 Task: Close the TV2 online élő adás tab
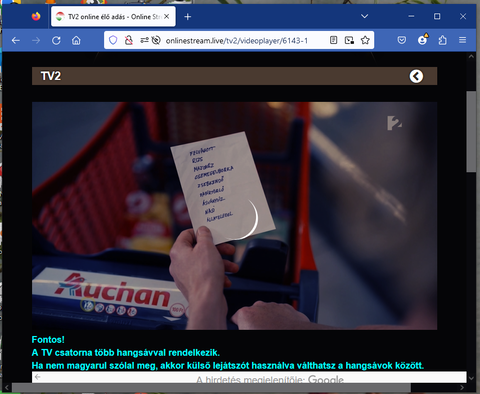[167, 16]
